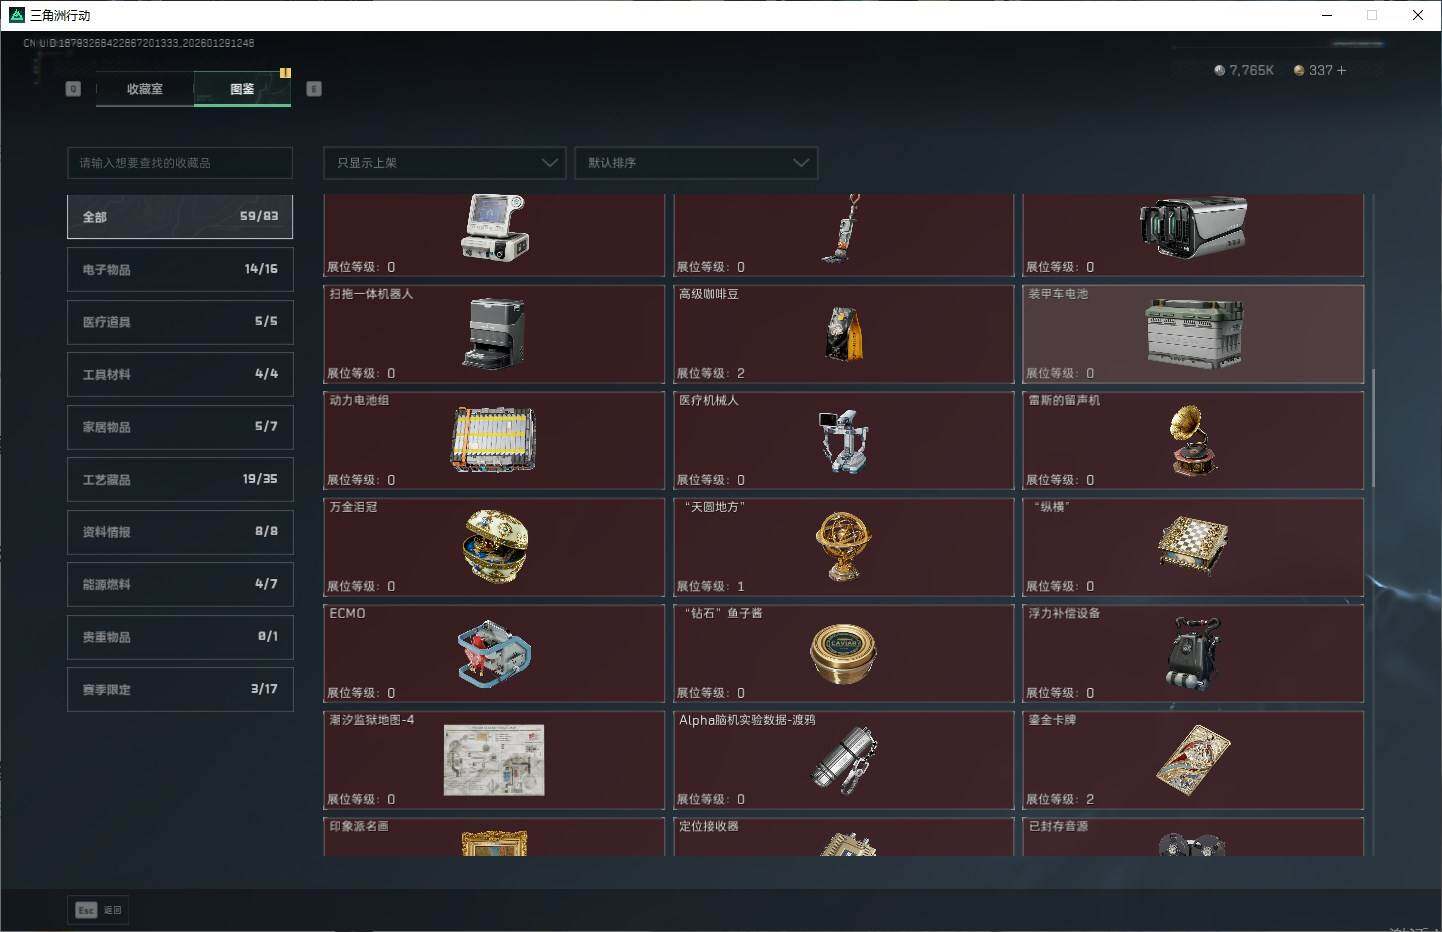Switch to the 收藏室 tab
Screen dimensions: 1442x932
145,89
